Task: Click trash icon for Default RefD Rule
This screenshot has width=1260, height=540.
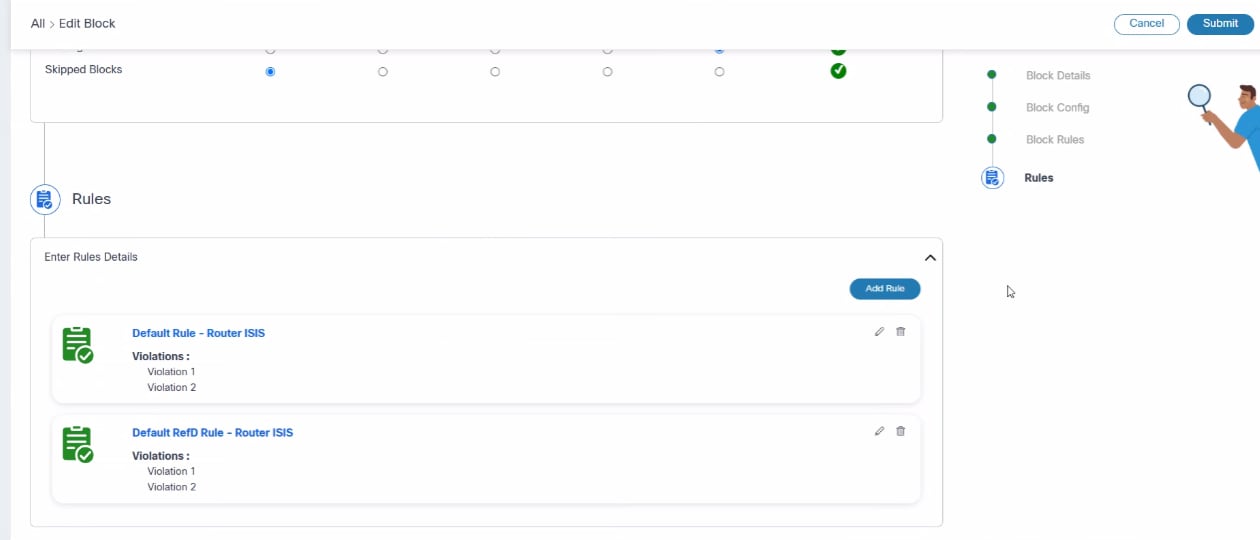Action: coord(900,431)
